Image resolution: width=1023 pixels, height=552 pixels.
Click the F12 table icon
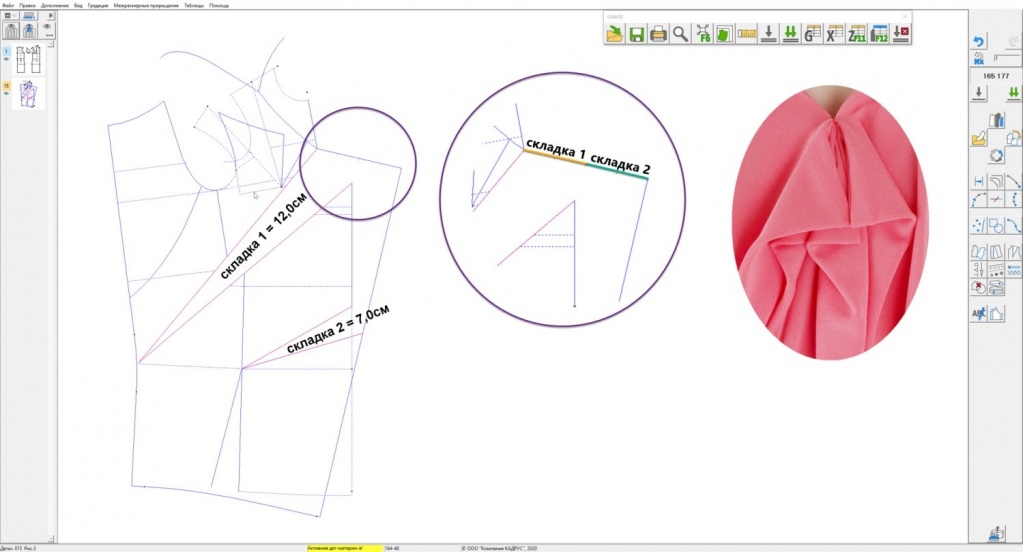(x=879, y=34)
